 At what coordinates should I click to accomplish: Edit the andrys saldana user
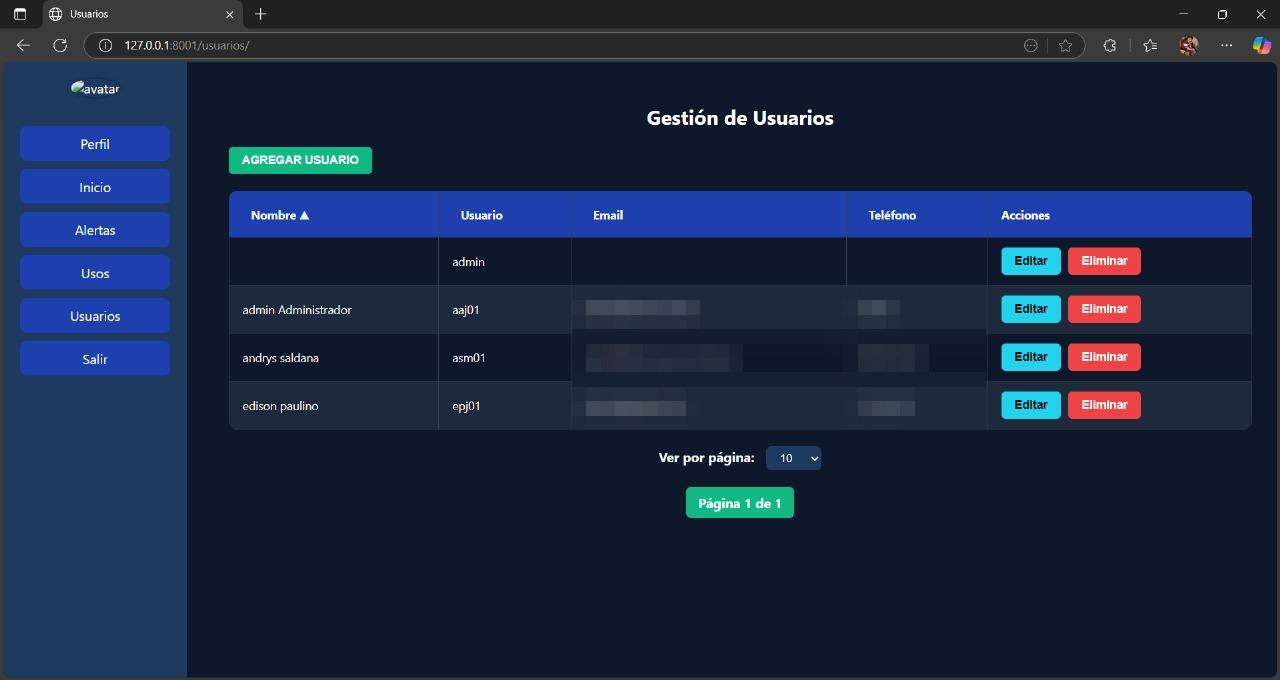pos(1031,357)
